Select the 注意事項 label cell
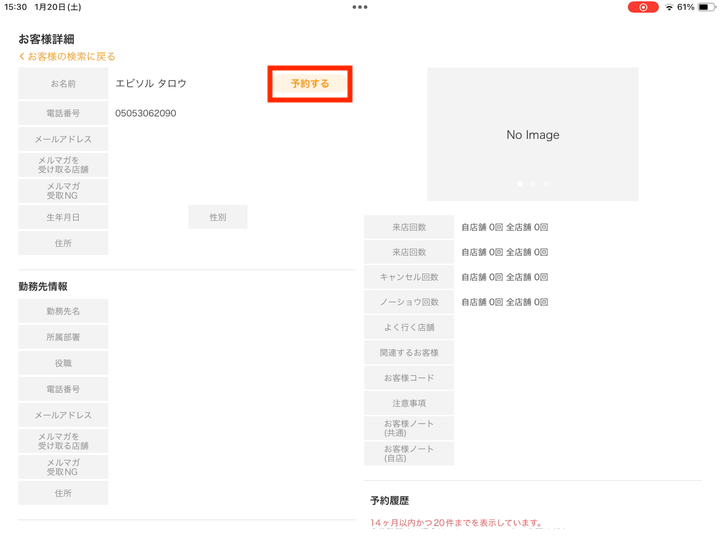 [x=409, y=403]
